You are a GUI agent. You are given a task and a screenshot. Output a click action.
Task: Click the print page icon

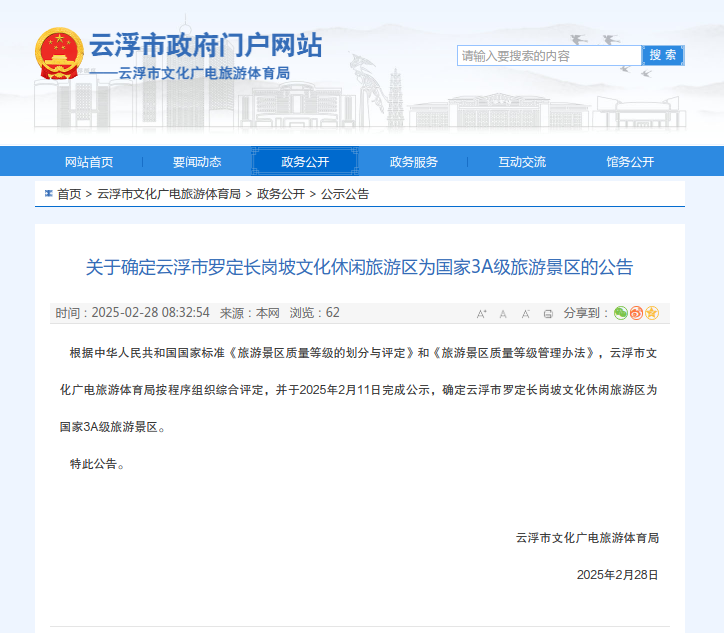(548, 314)
